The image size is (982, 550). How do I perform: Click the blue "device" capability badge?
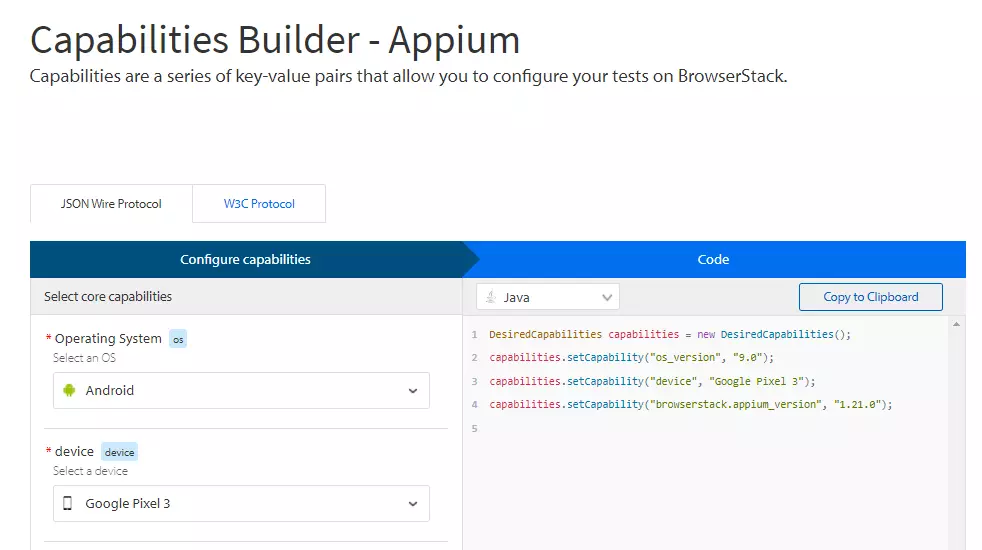point(119,452)
